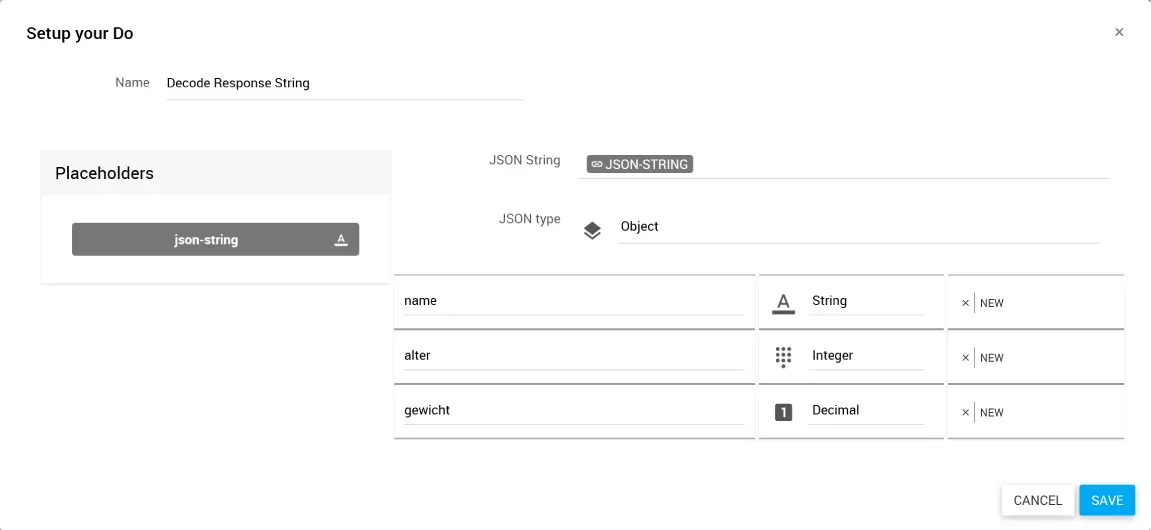
Task: Click the text icon on json-string placeholder
Action: (341, 240)
